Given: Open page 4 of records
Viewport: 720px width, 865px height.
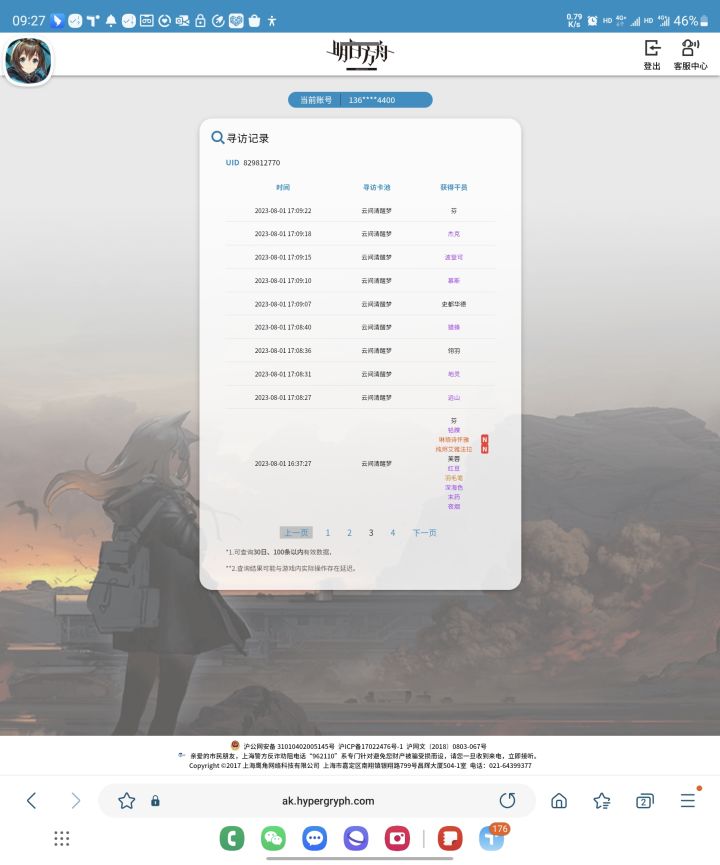Looking at the screenshot, I should [x=392, y=532].
